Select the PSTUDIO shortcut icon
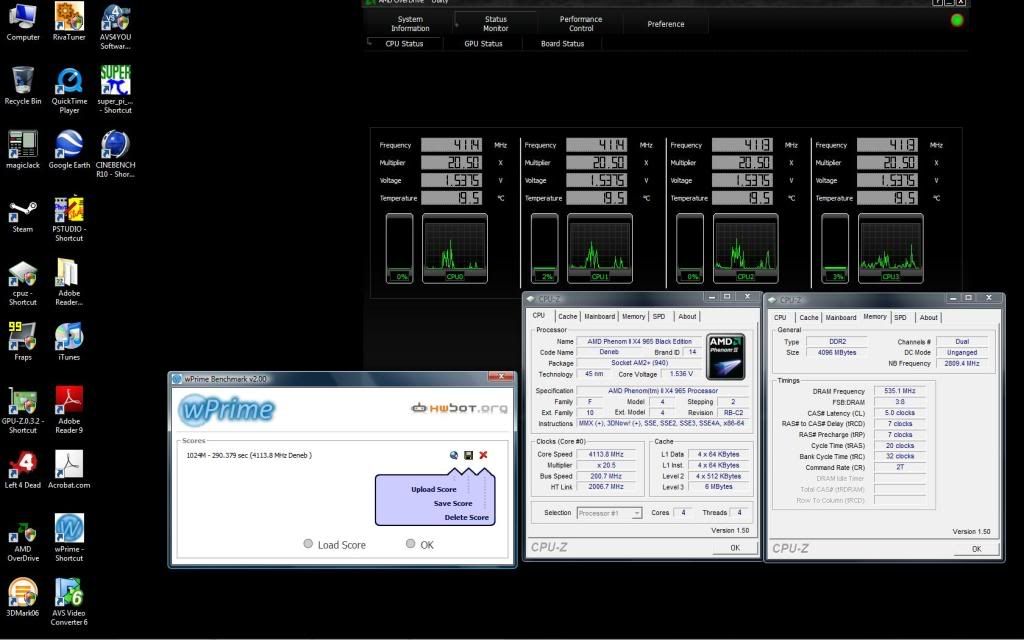1024x640 pixels. tap(69, 218)
